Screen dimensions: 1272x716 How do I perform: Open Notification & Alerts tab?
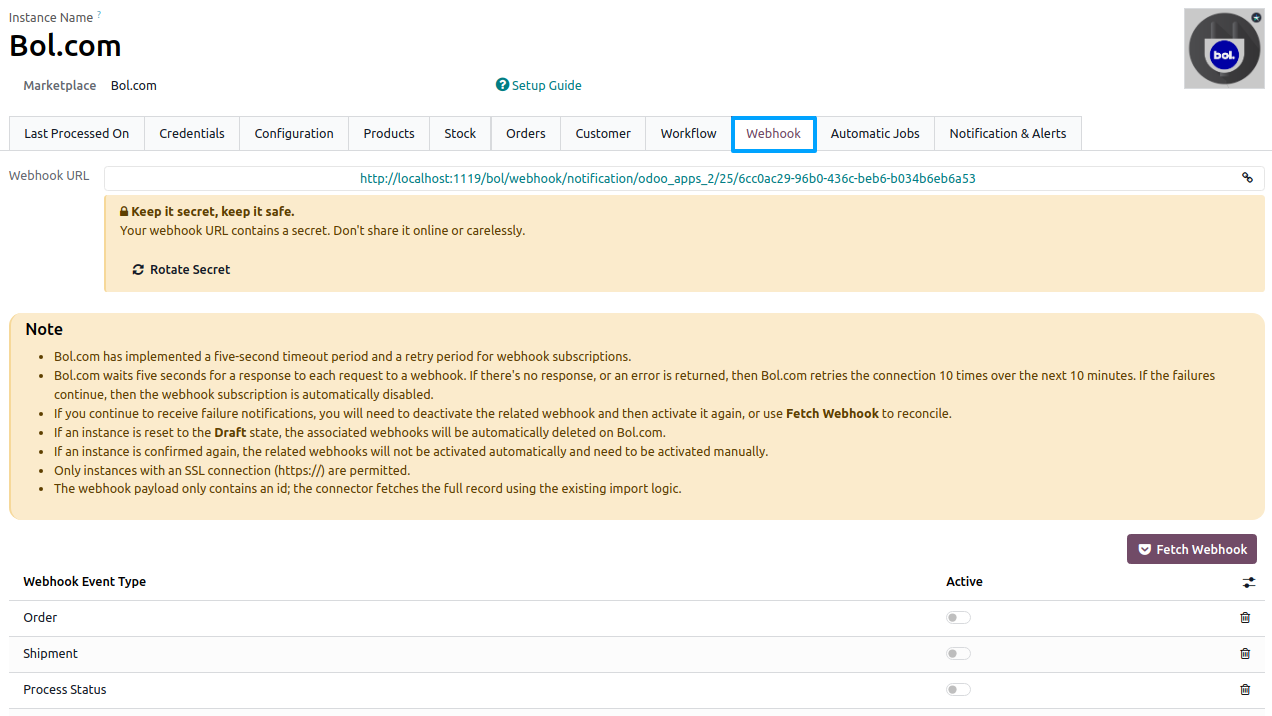pyautogui.click(x=1008, y=134)
